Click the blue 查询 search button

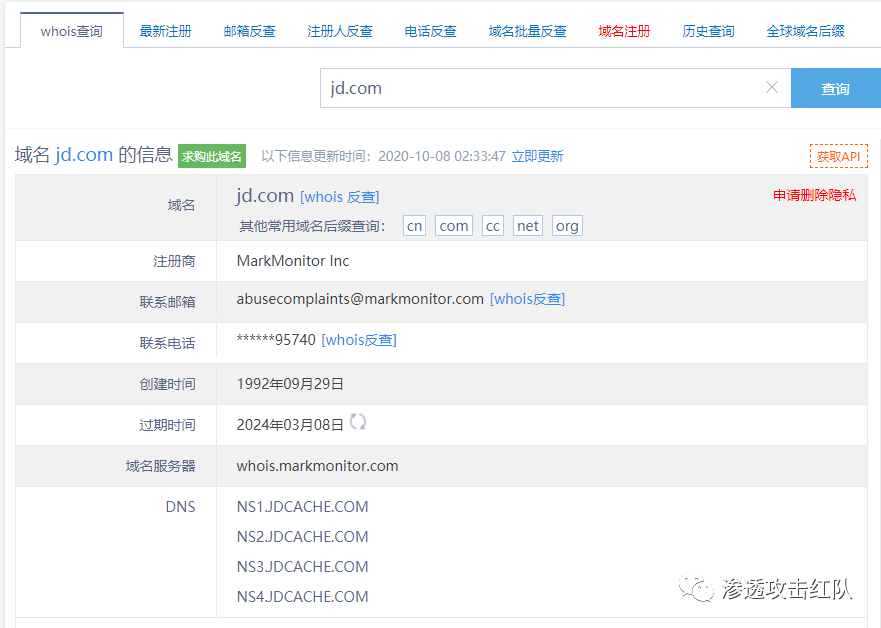[x=836, y=88]
